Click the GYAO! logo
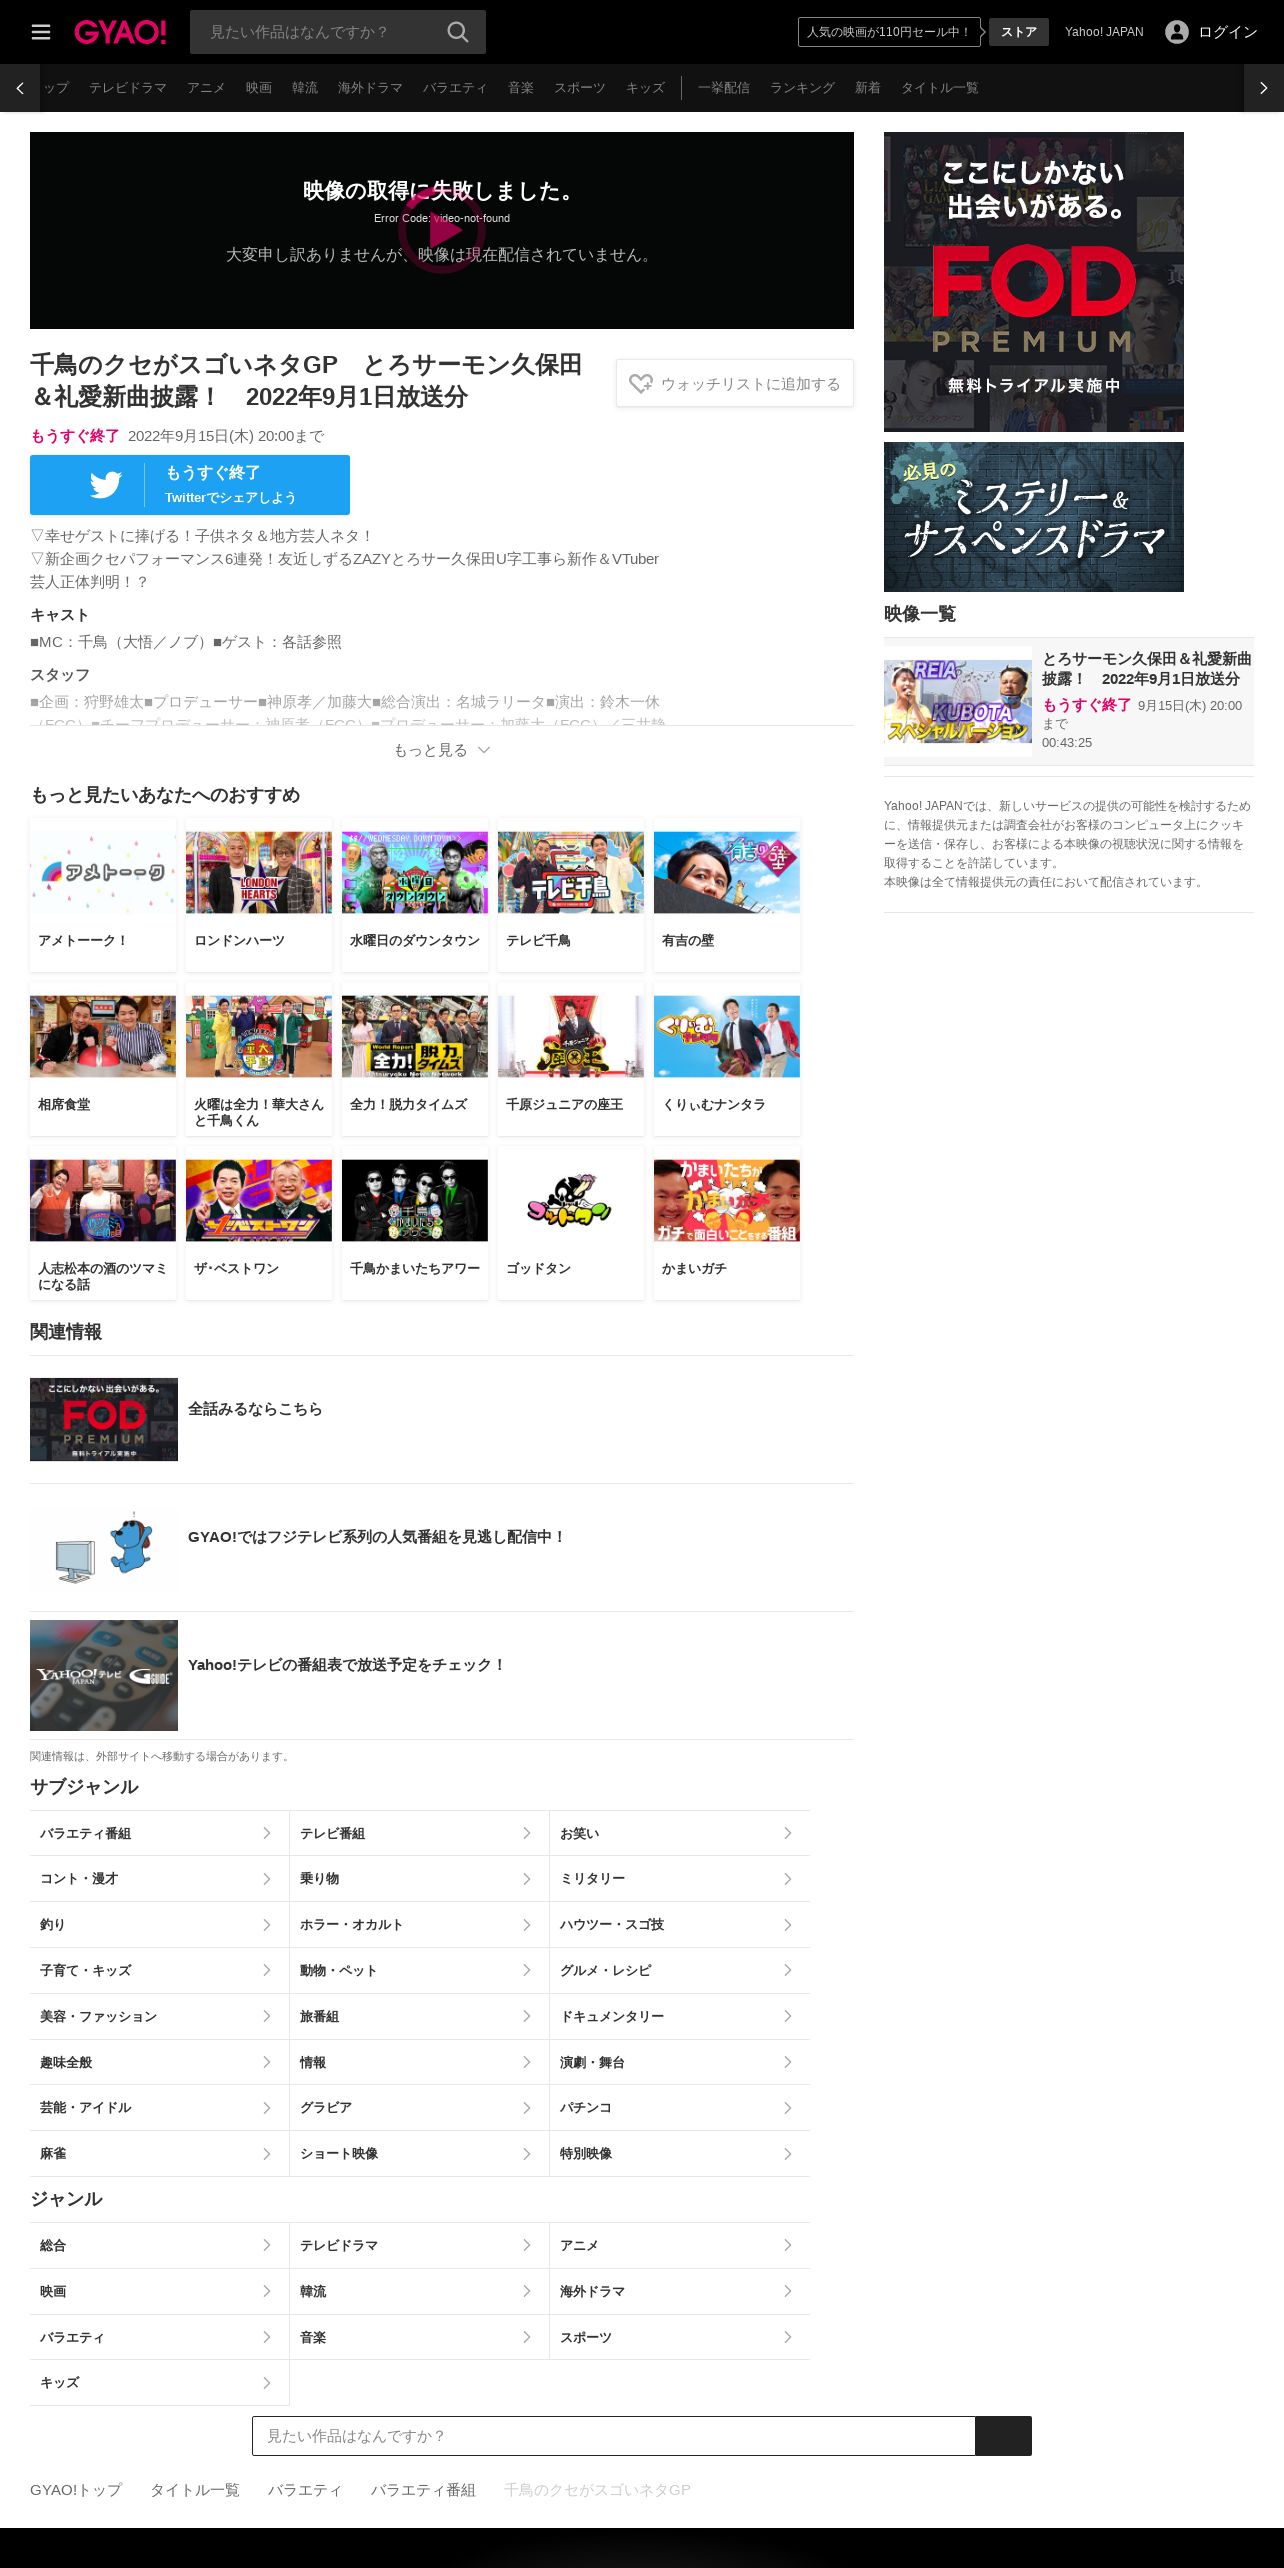Screen dimensions: 1284x2568 (120, 32)
